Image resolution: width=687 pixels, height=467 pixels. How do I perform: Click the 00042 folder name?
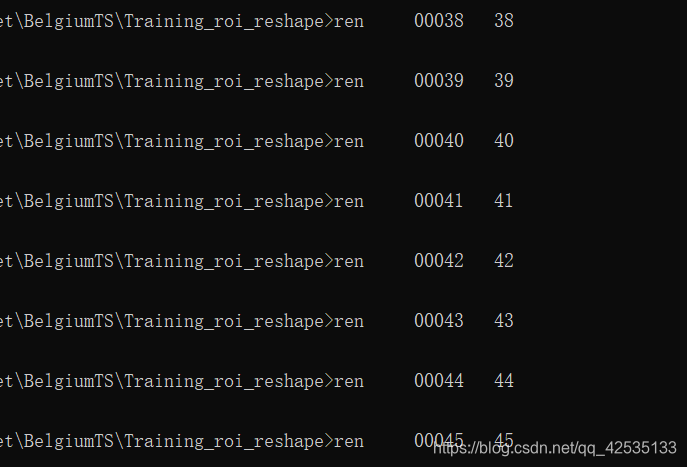[439, 261]
